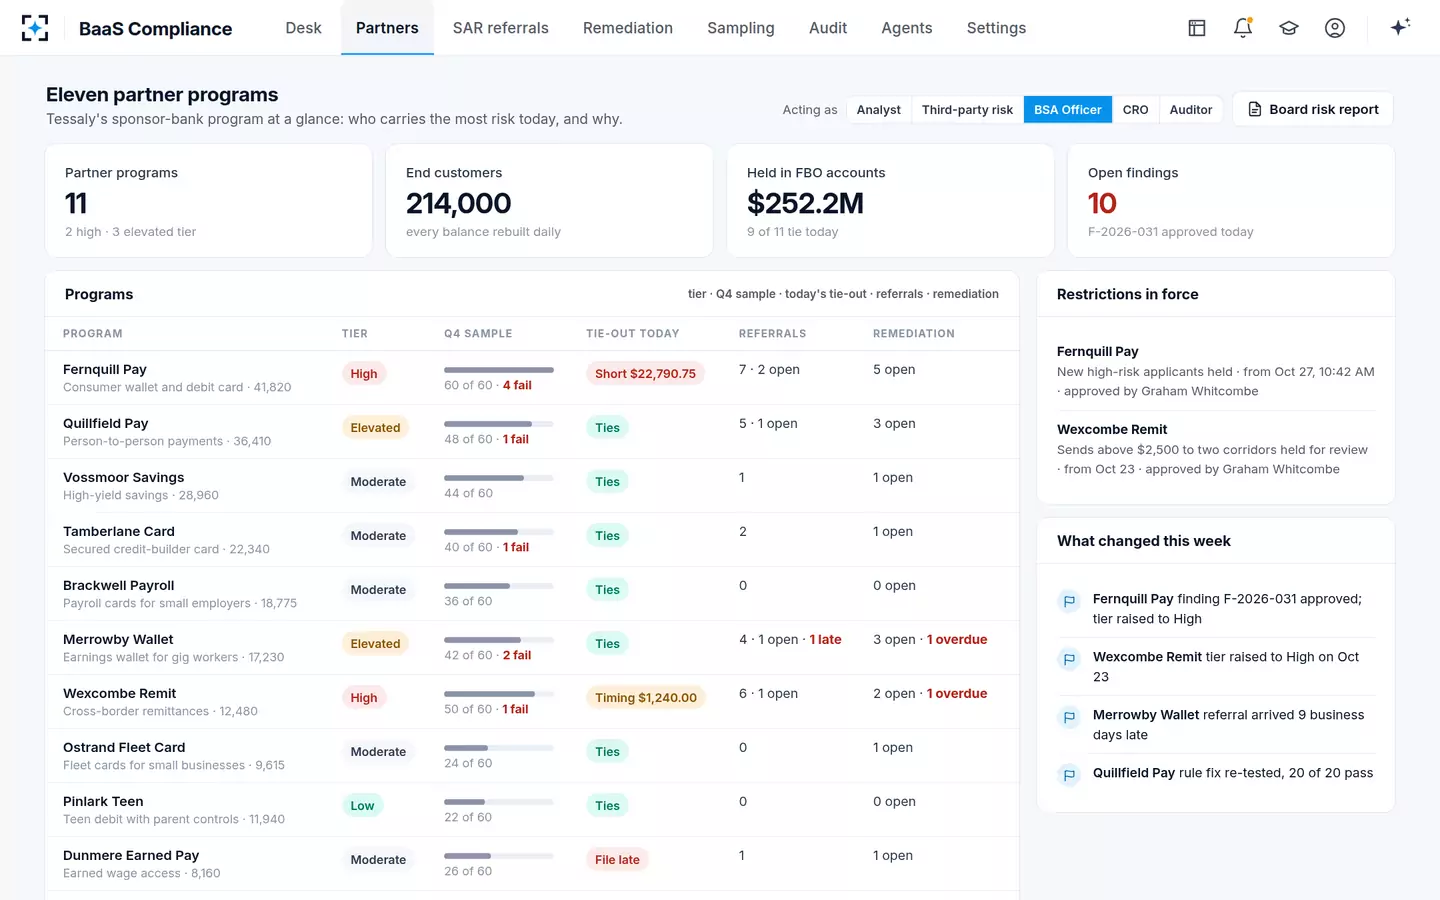Click the Fernquill Pay sample progress bar
The image size is (1440, 900).
point(499,370)
